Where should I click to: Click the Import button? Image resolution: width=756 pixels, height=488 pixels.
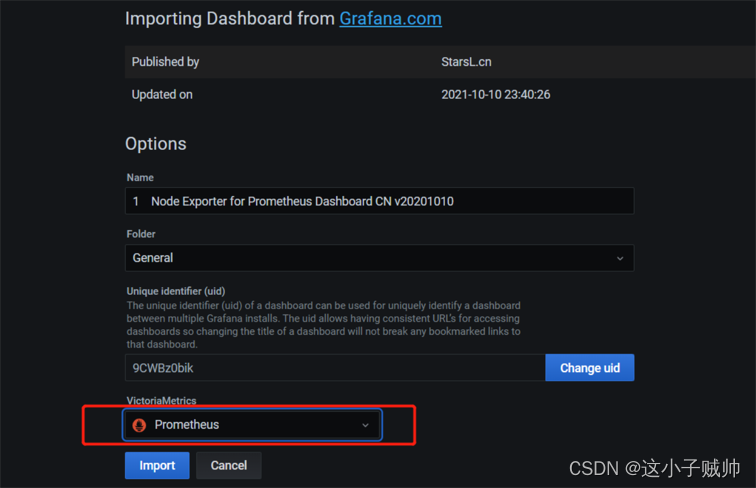coord(157,465)
